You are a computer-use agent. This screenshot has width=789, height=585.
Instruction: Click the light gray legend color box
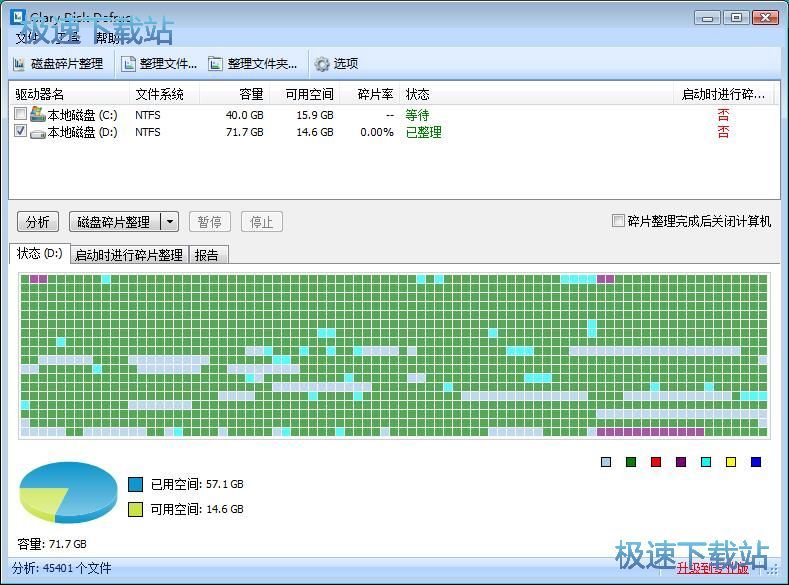[x=606, y=462]
